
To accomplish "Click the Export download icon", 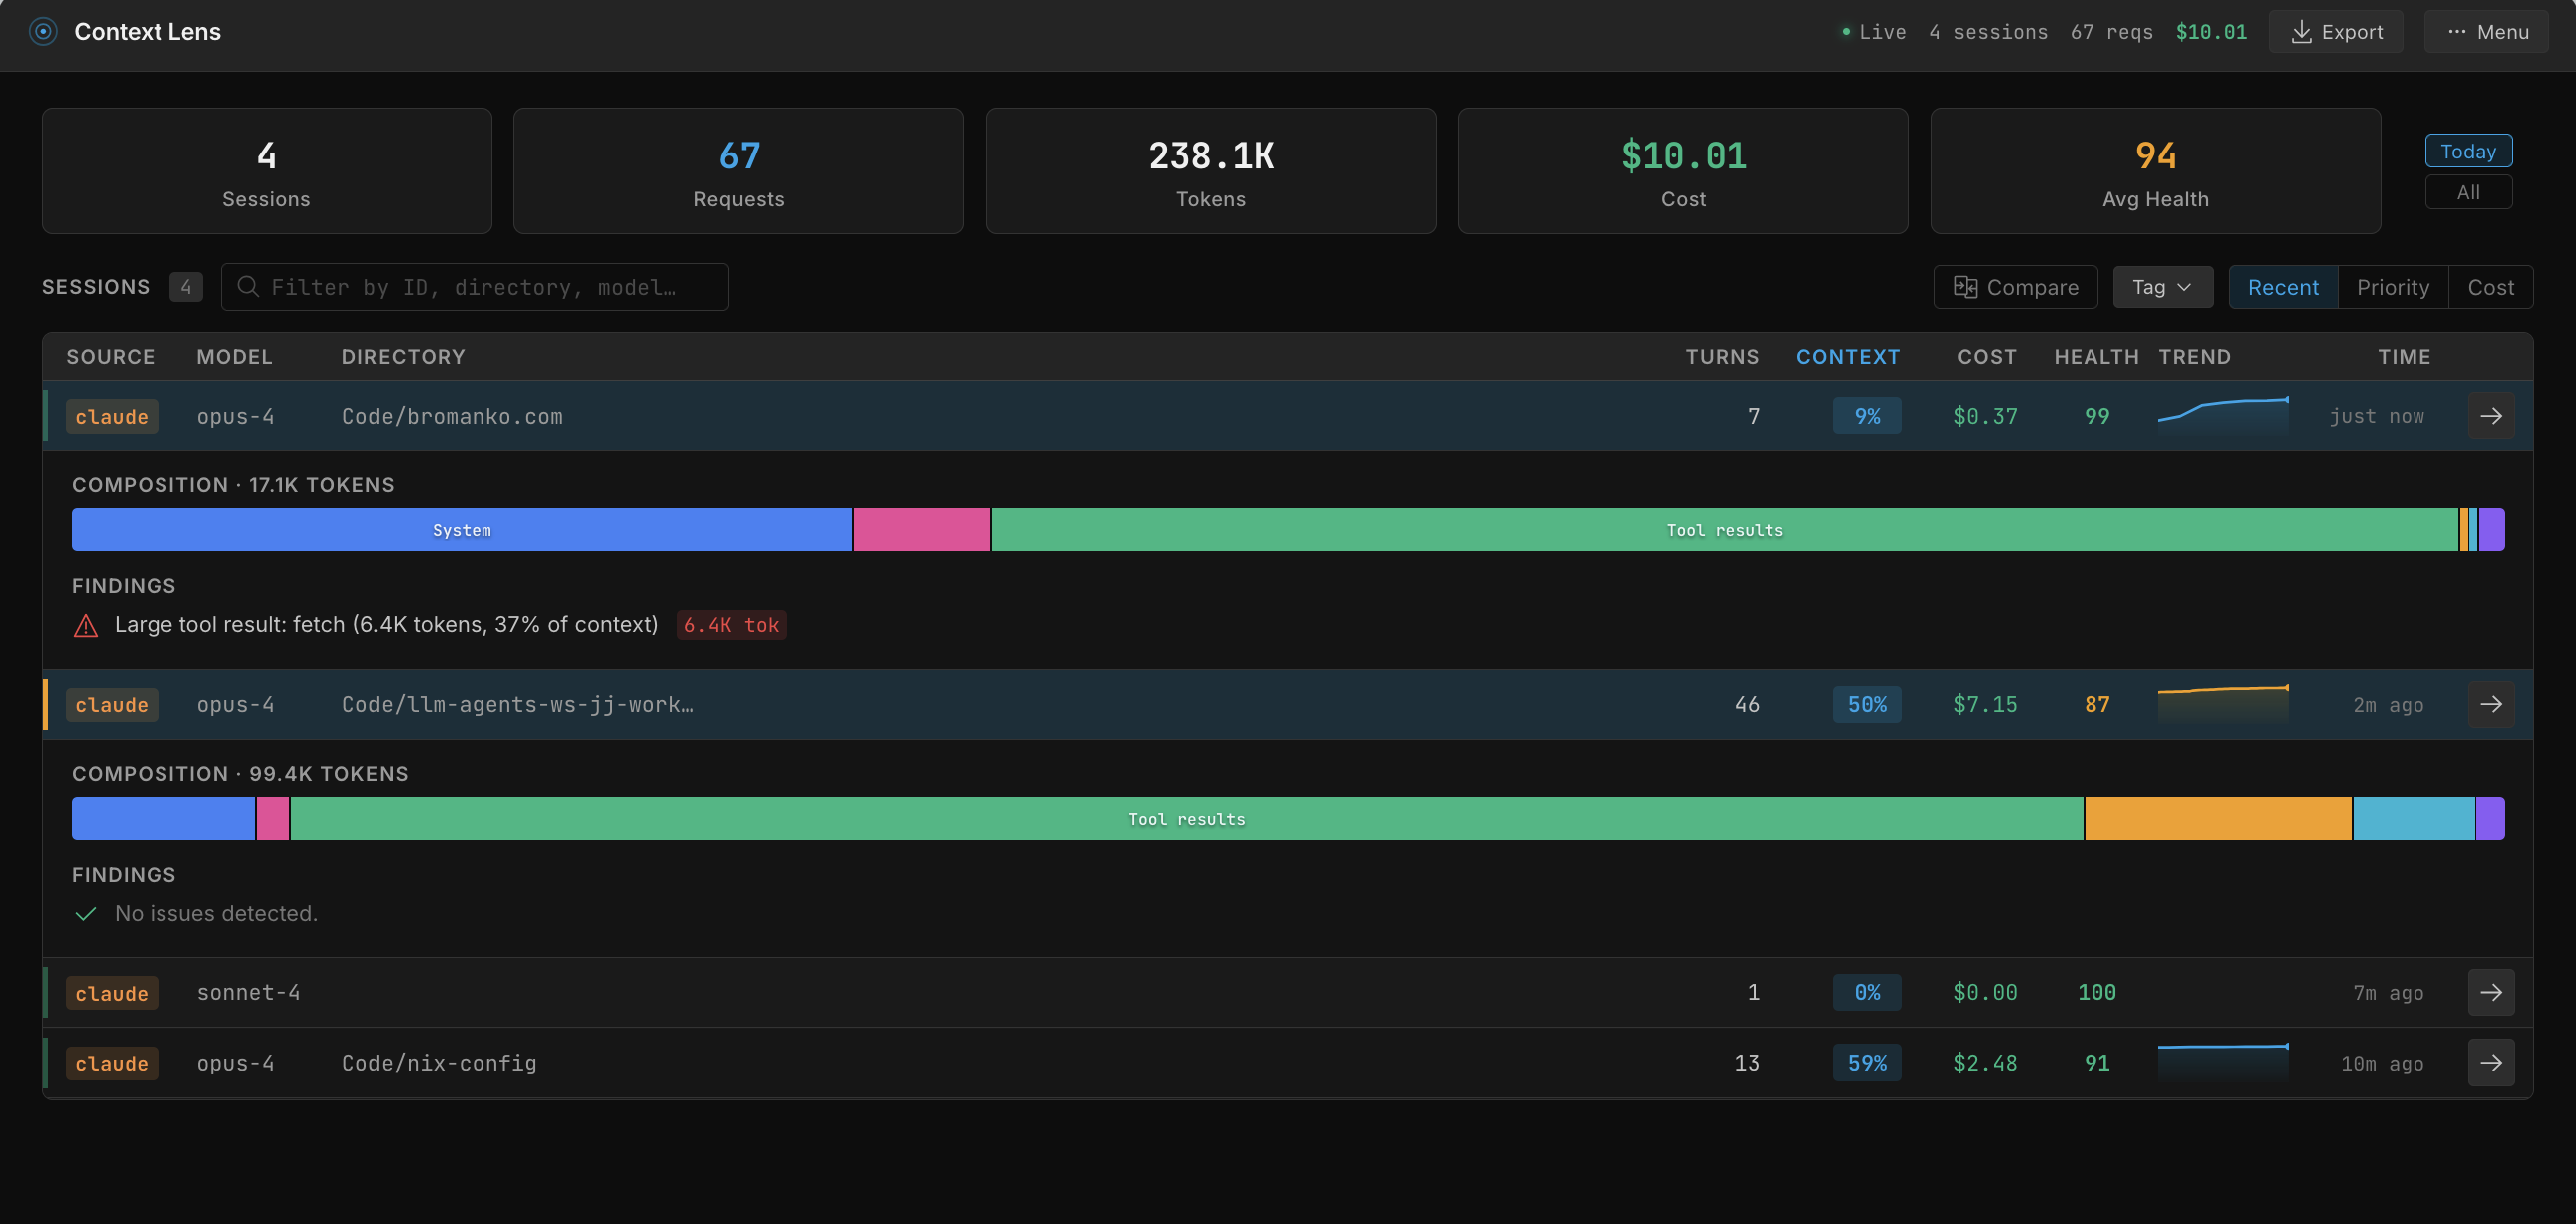I will pyautogui.click(x=2301, y=32).
